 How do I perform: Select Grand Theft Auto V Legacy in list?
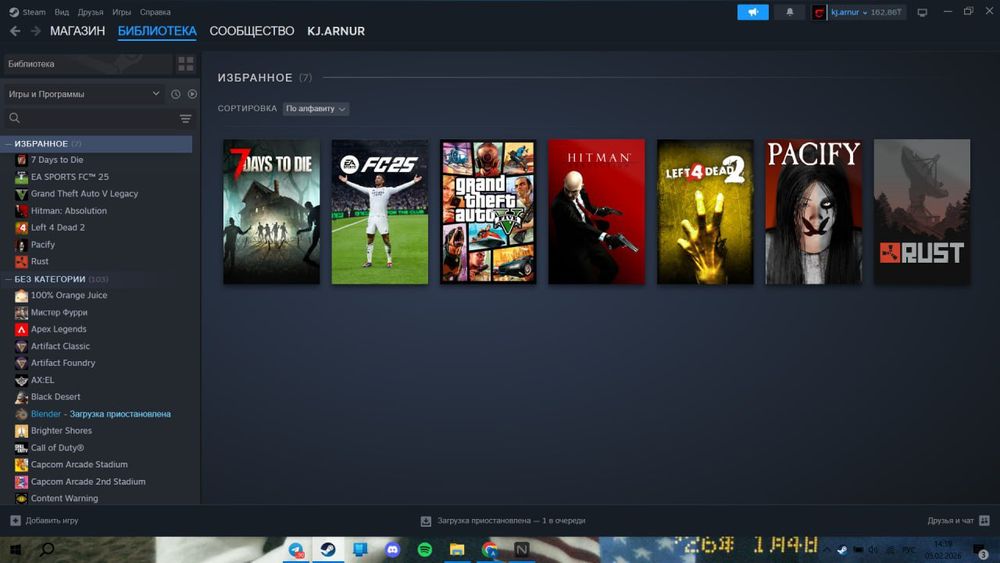(x=84, y=194)
